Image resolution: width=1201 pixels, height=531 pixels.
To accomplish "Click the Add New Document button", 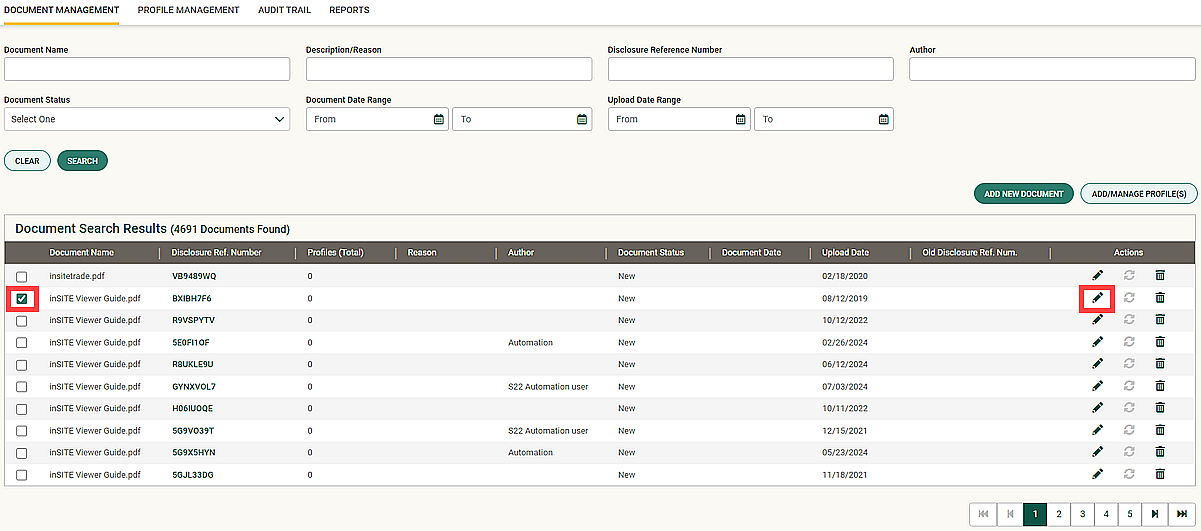I will pos(1023,193).
